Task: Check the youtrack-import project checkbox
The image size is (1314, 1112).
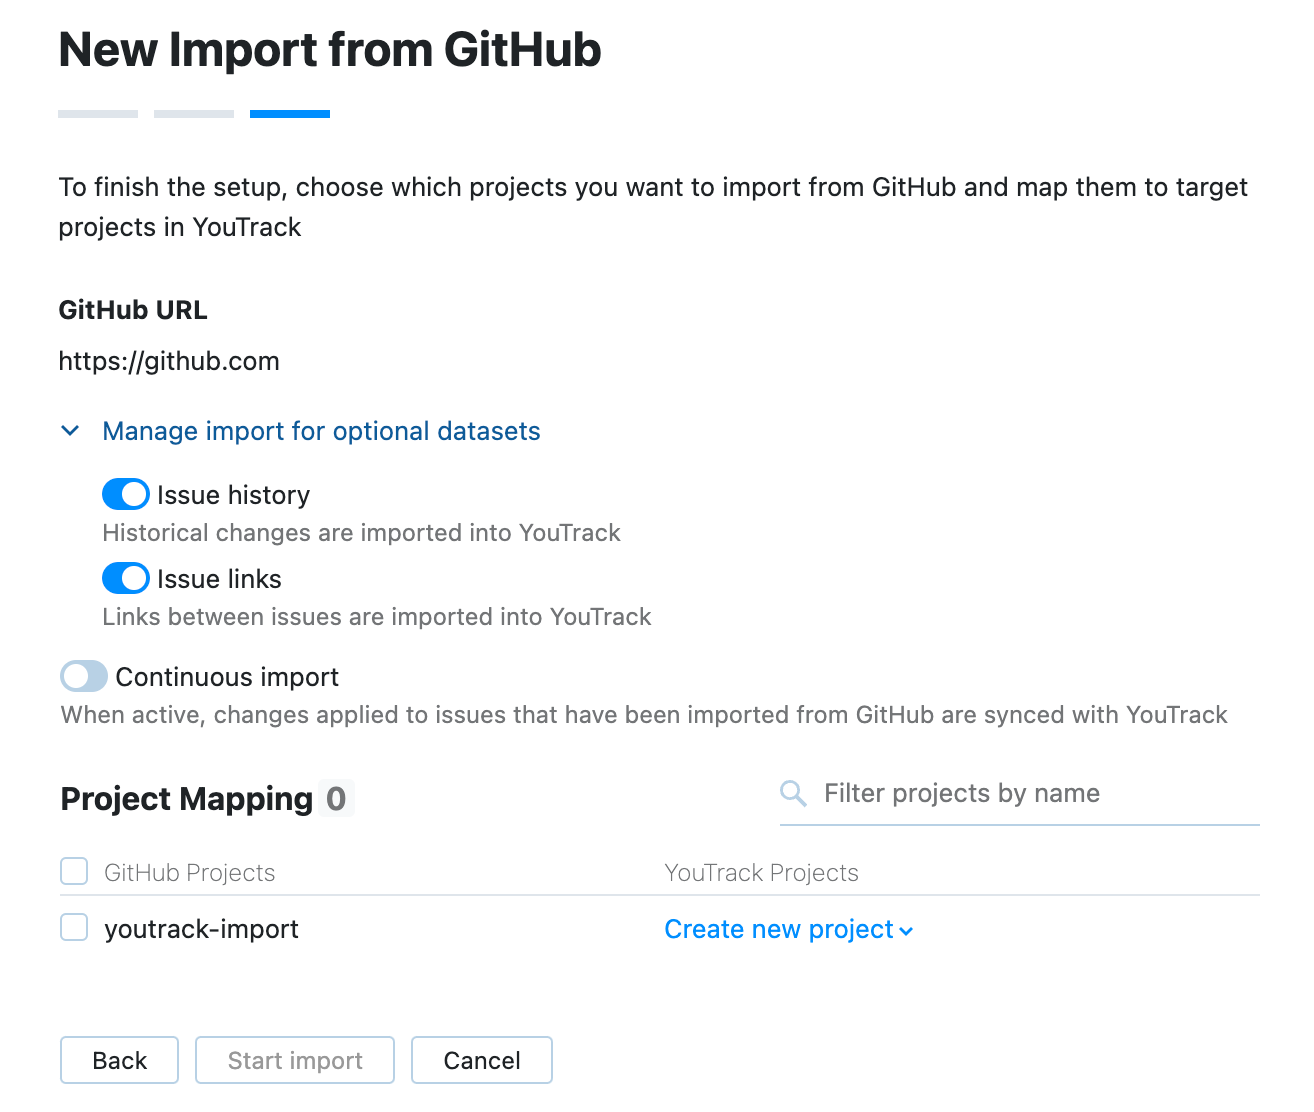Action: coord(73,927)
